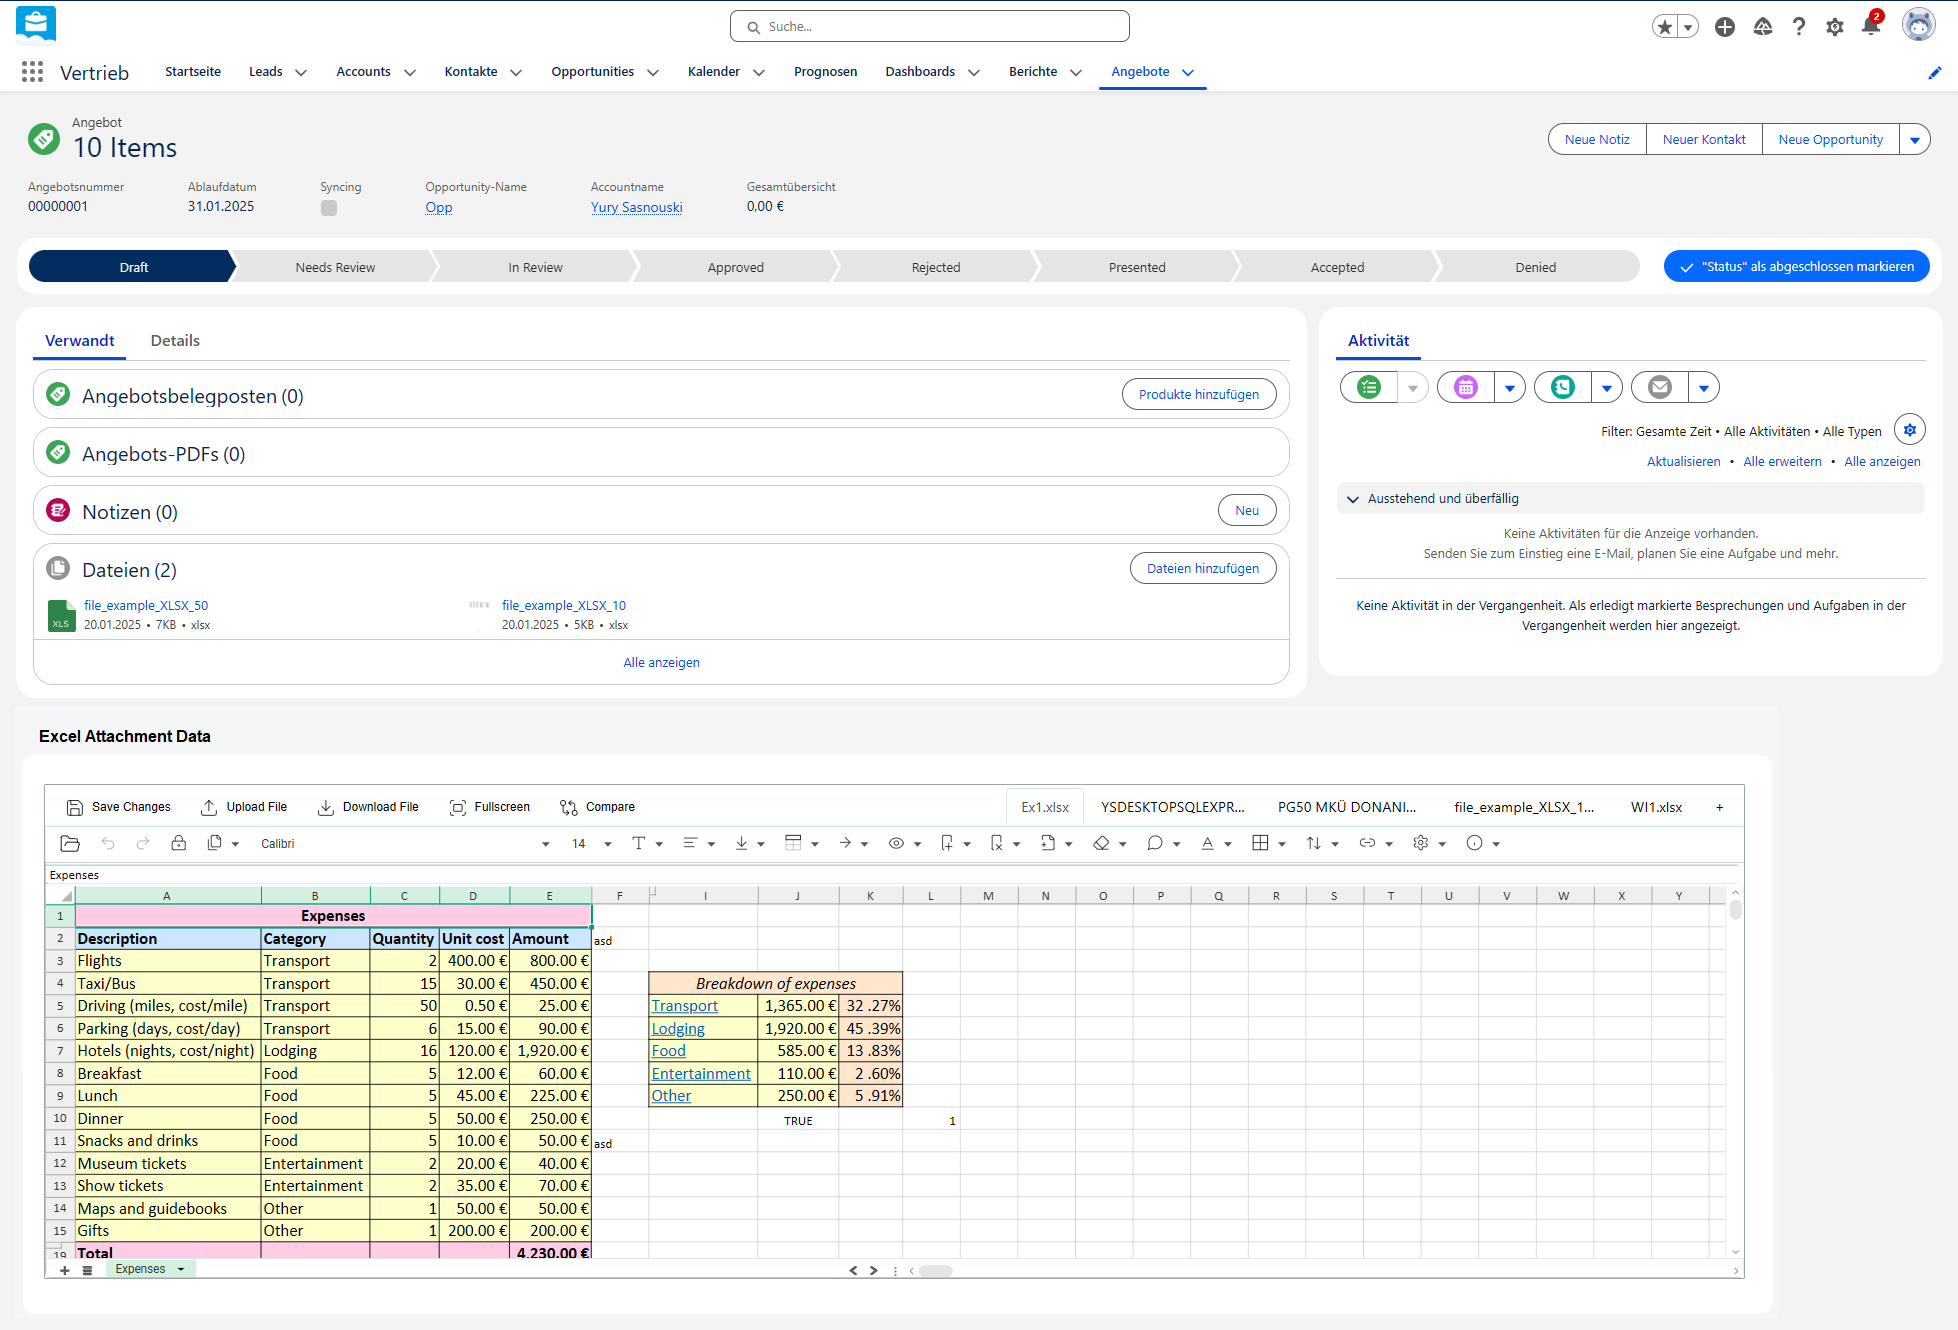1958x1330 pixels.
Task: Open the global Create plus menu
Action: point(1725,27)
